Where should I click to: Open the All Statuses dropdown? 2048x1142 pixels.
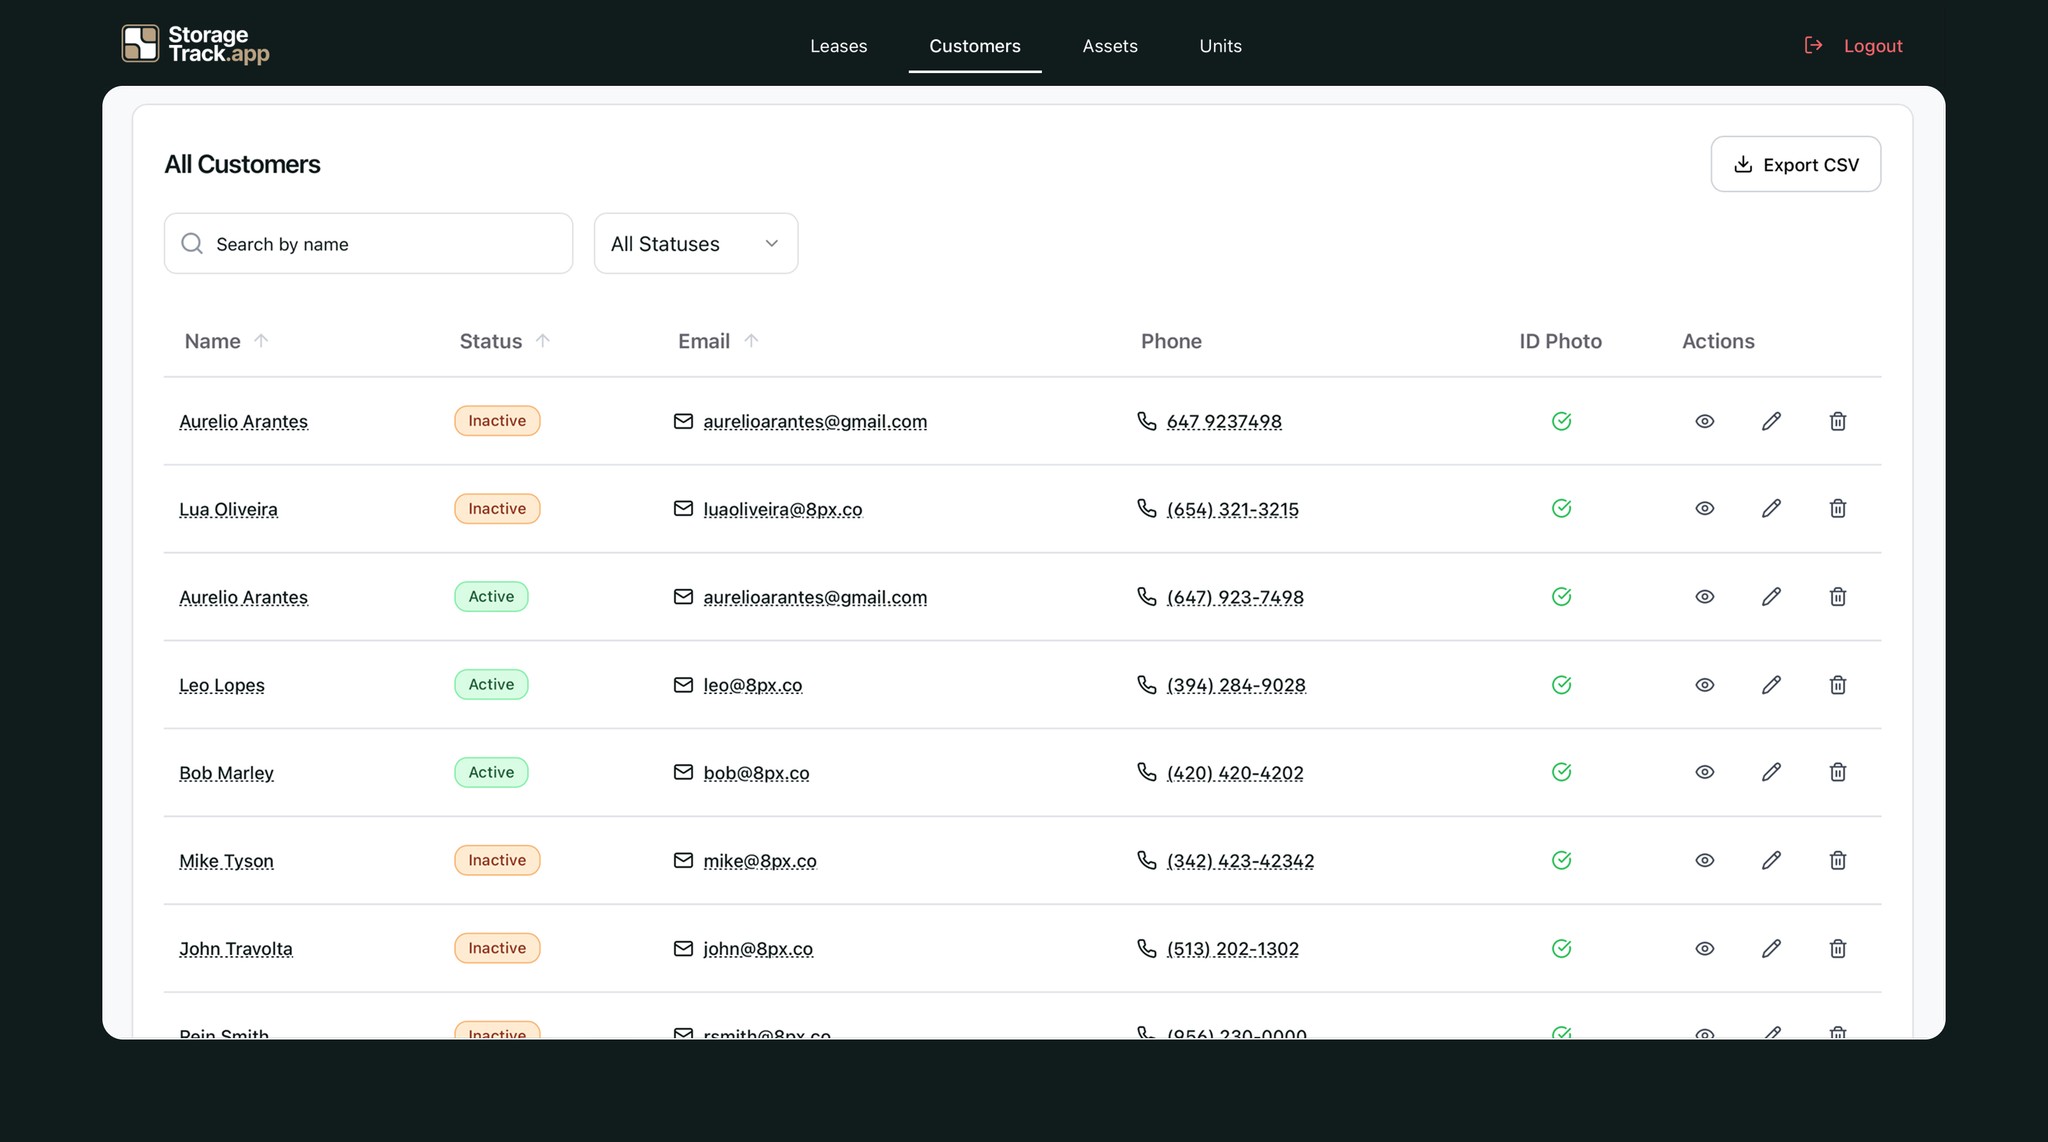click(x=696, y=243)
